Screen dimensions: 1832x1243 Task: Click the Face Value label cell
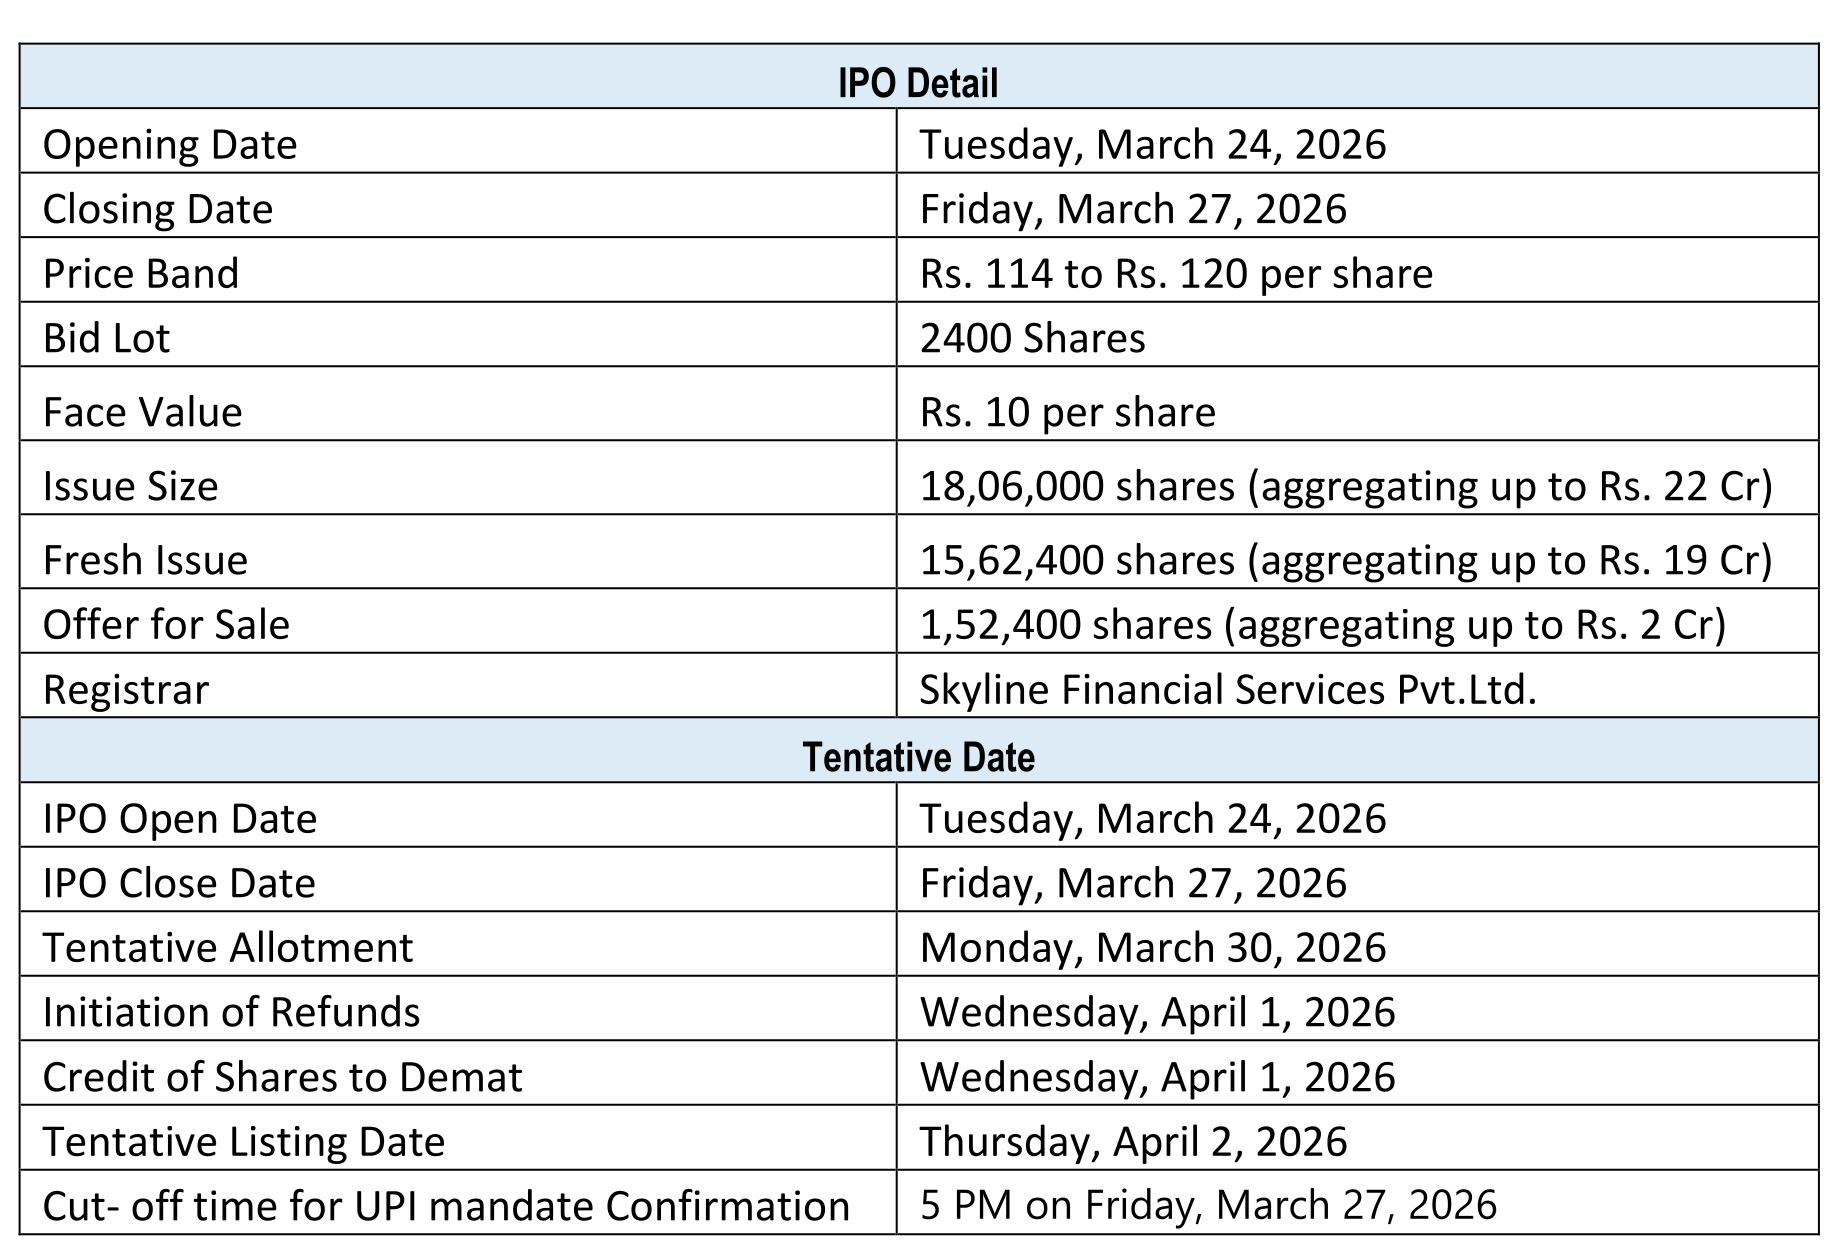(143, 412)
